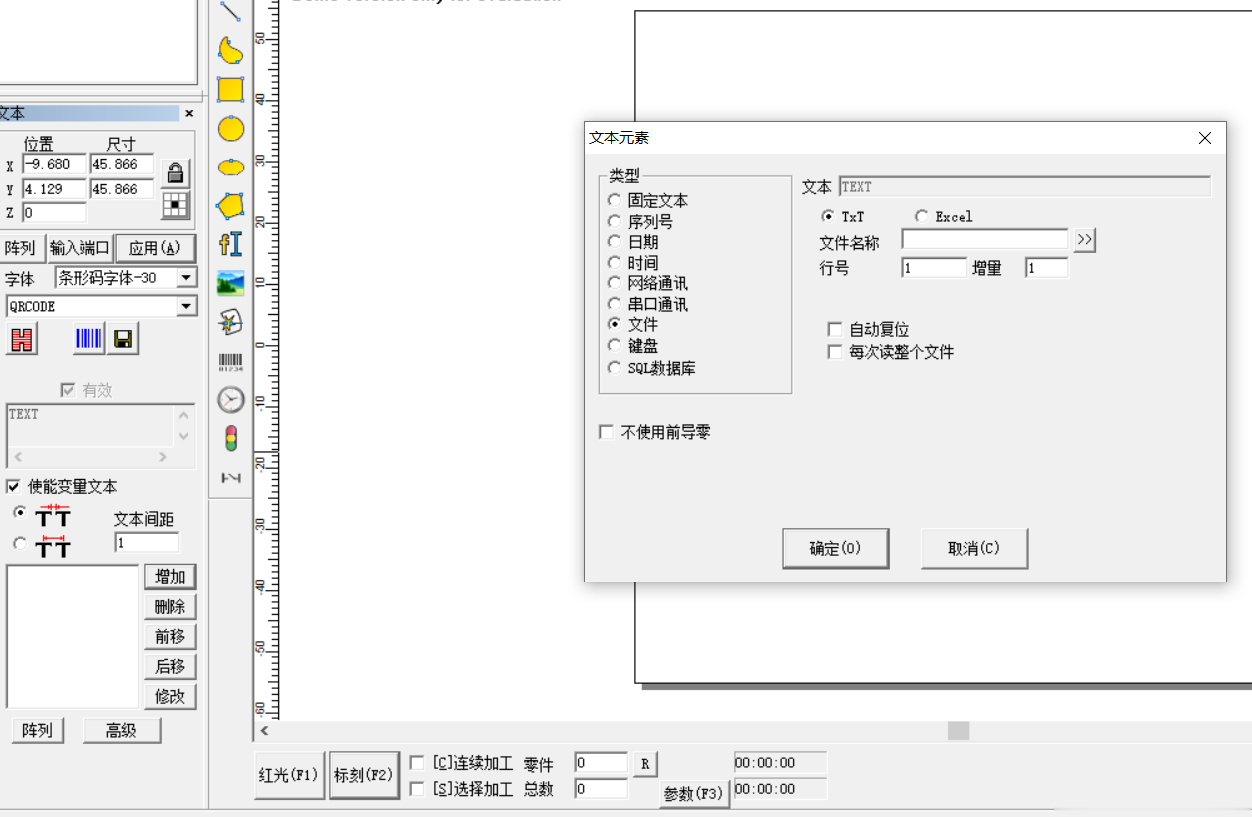
Task: Reset part count with R button
Action: (645, 764)
